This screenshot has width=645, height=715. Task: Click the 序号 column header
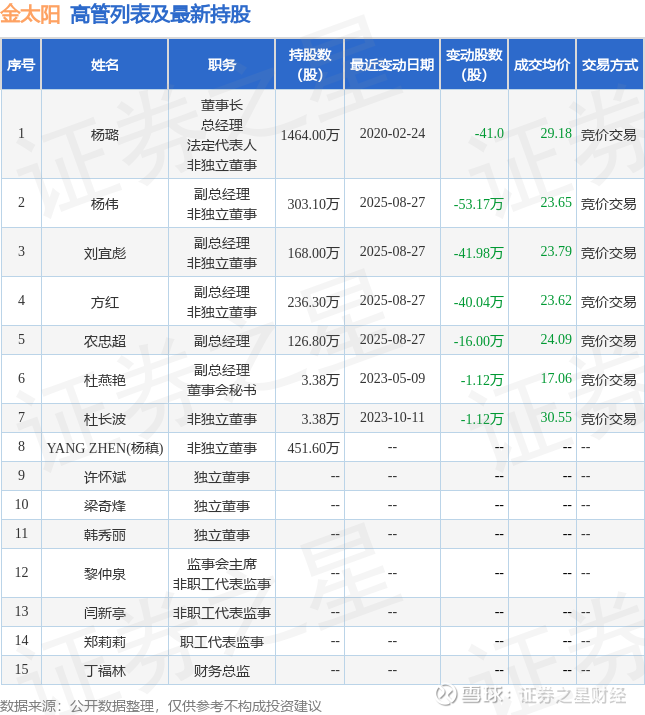(21, 65)
